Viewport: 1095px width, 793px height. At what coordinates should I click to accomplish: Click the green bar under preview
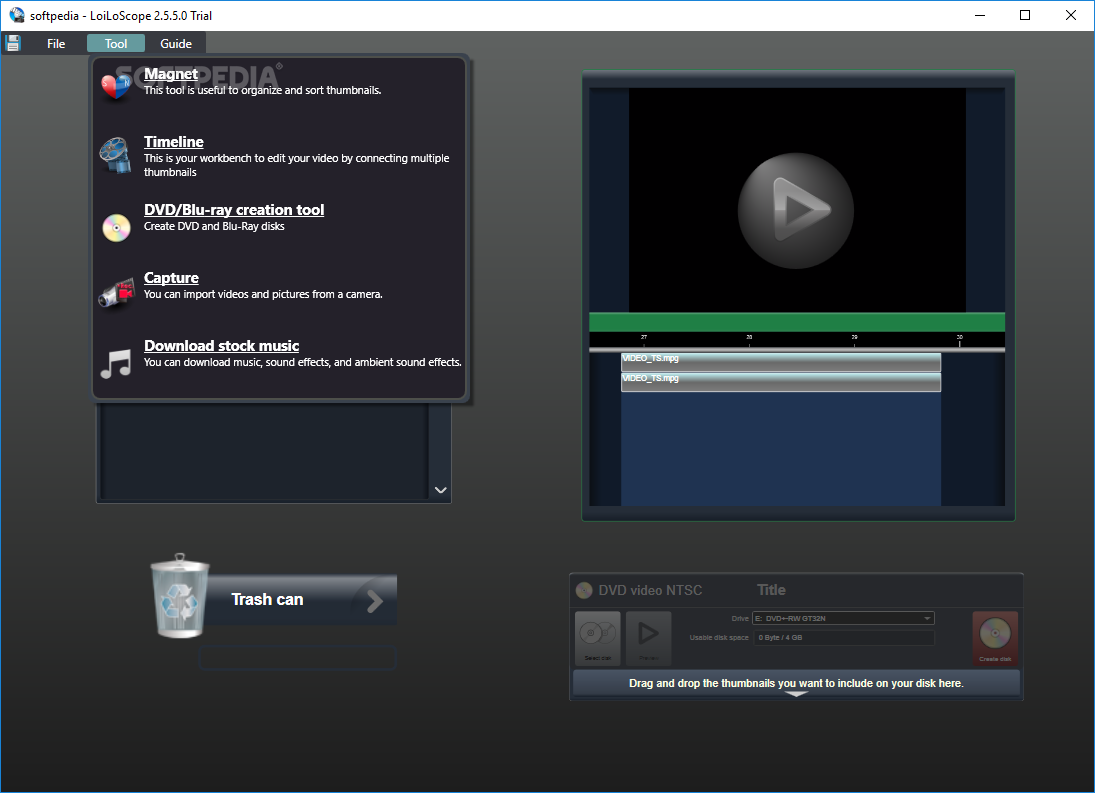click(x=797, y=322)
